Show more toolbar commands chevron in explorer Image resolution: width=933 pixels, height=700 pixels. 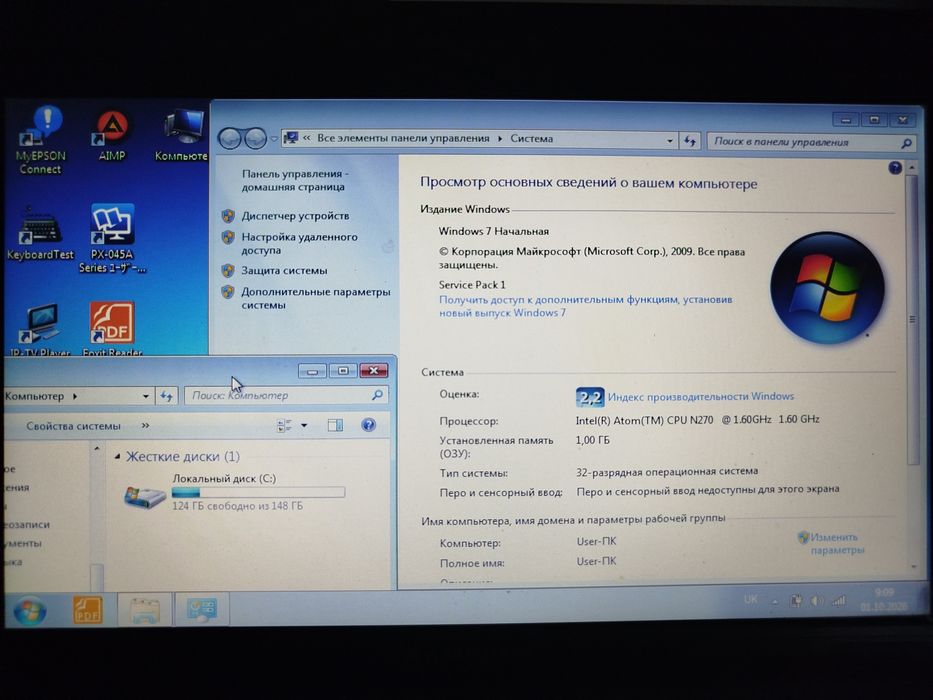(x=146, y=426)
